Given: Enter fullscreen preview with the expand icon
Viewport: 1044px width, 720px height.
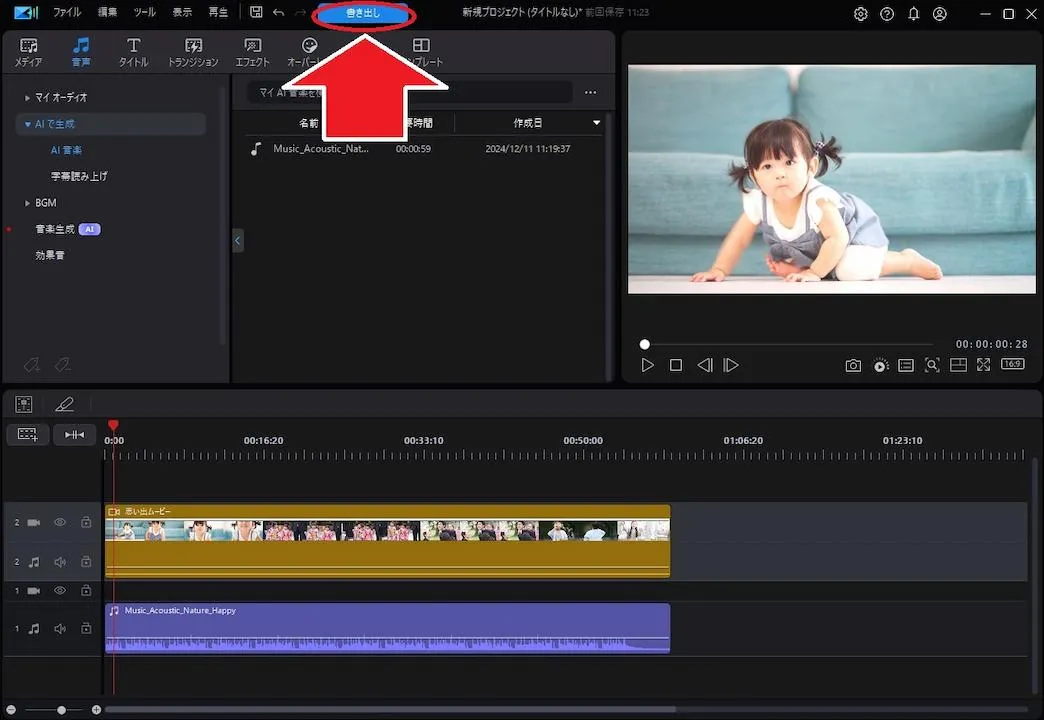Looking at the screenshot, I should [x=983, y=364].
